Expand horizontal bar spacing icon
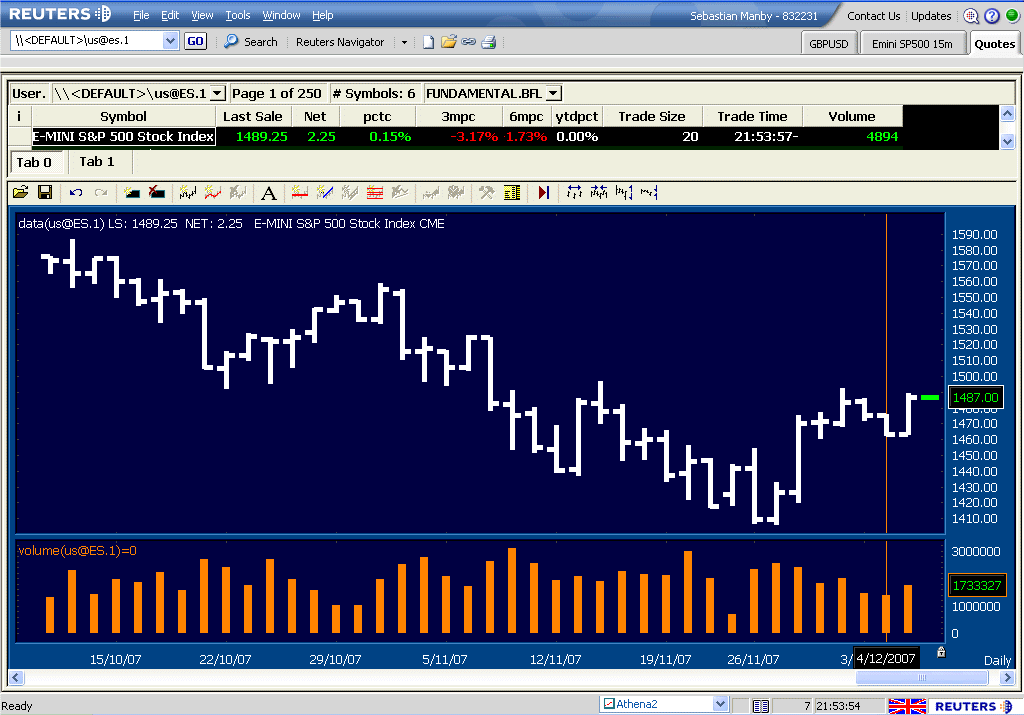The image size is (1024, 715). pyautogui.click(x=575, y=192)
